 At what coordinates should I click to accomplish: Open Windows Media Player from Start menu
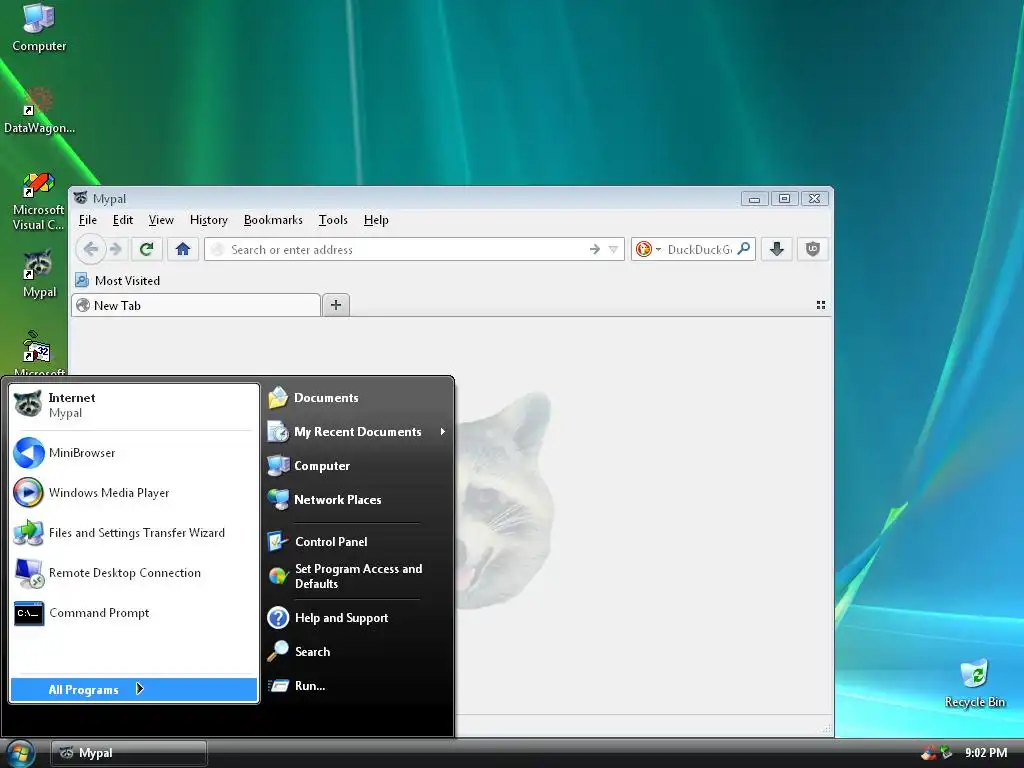(134, 492)
